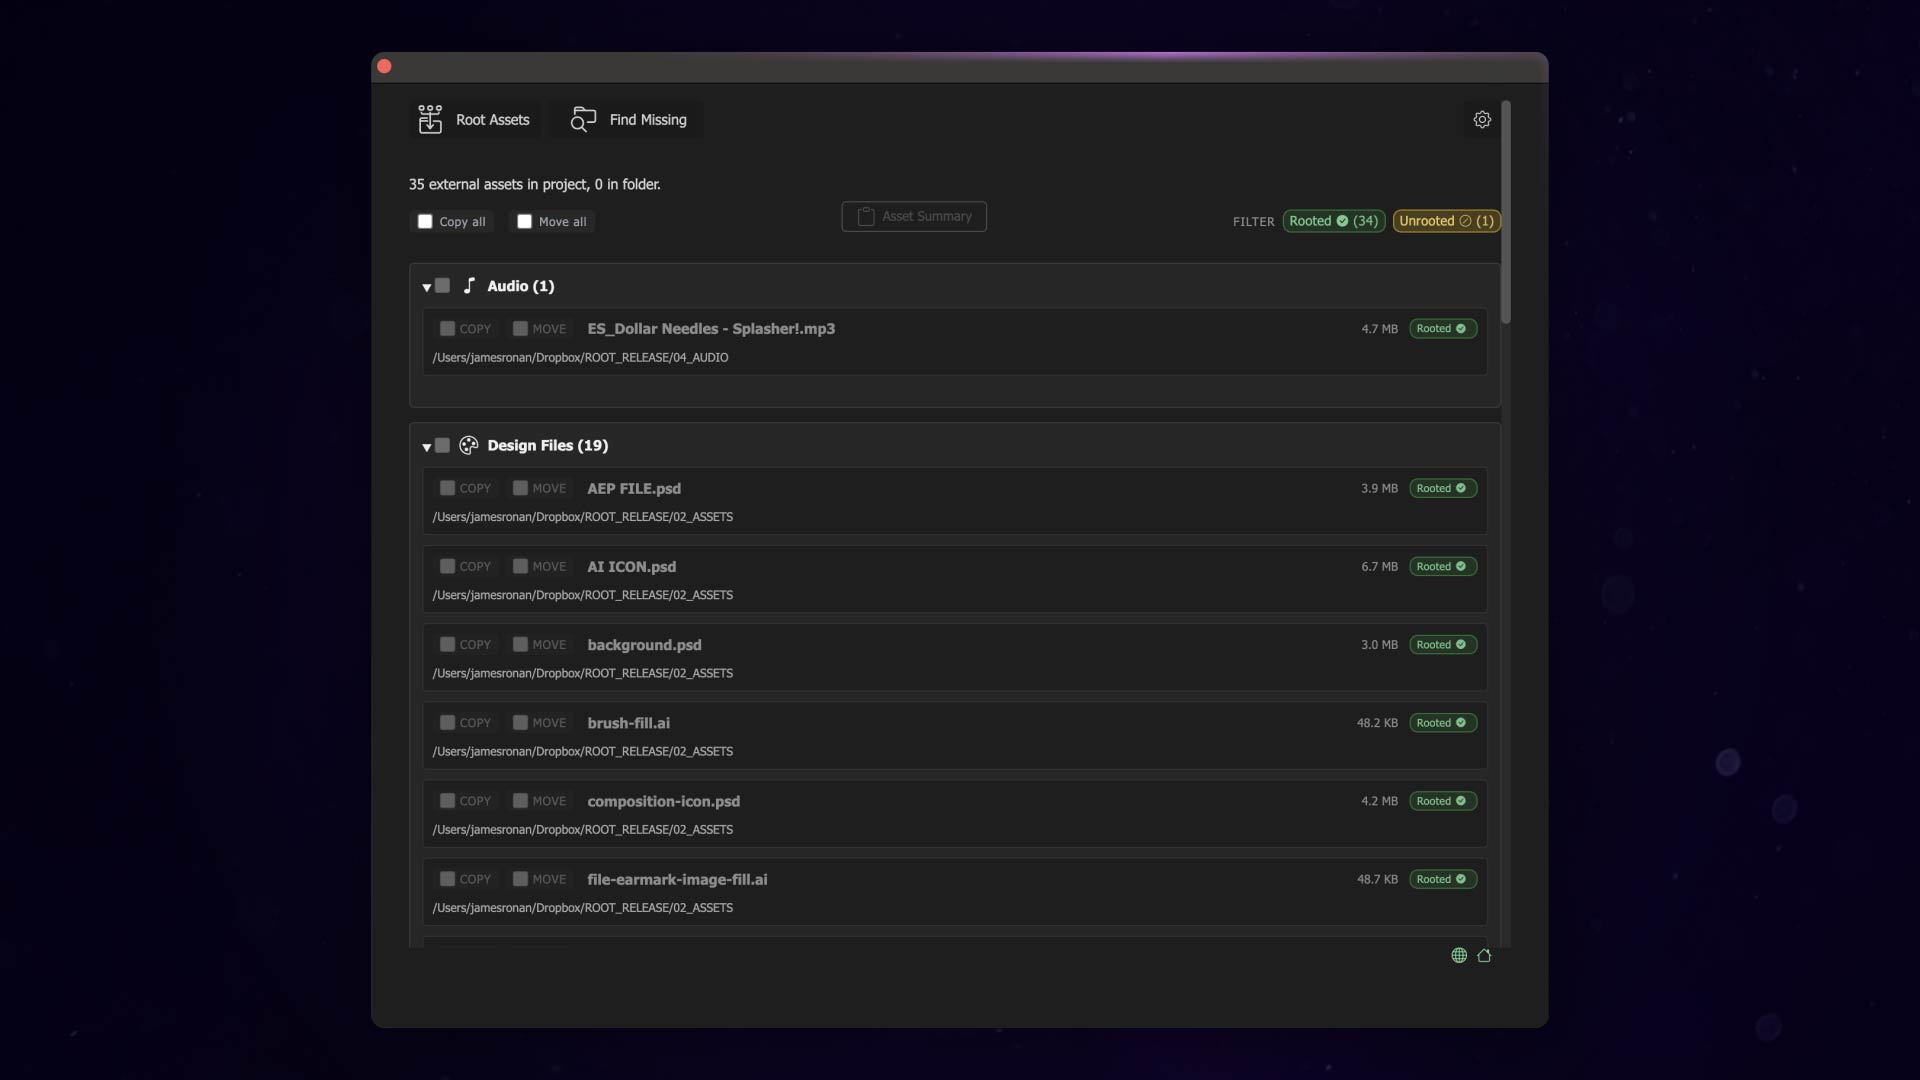Tick the Design Files group checkbox
Screen dimensions: 1920x1080
(442, 446)
